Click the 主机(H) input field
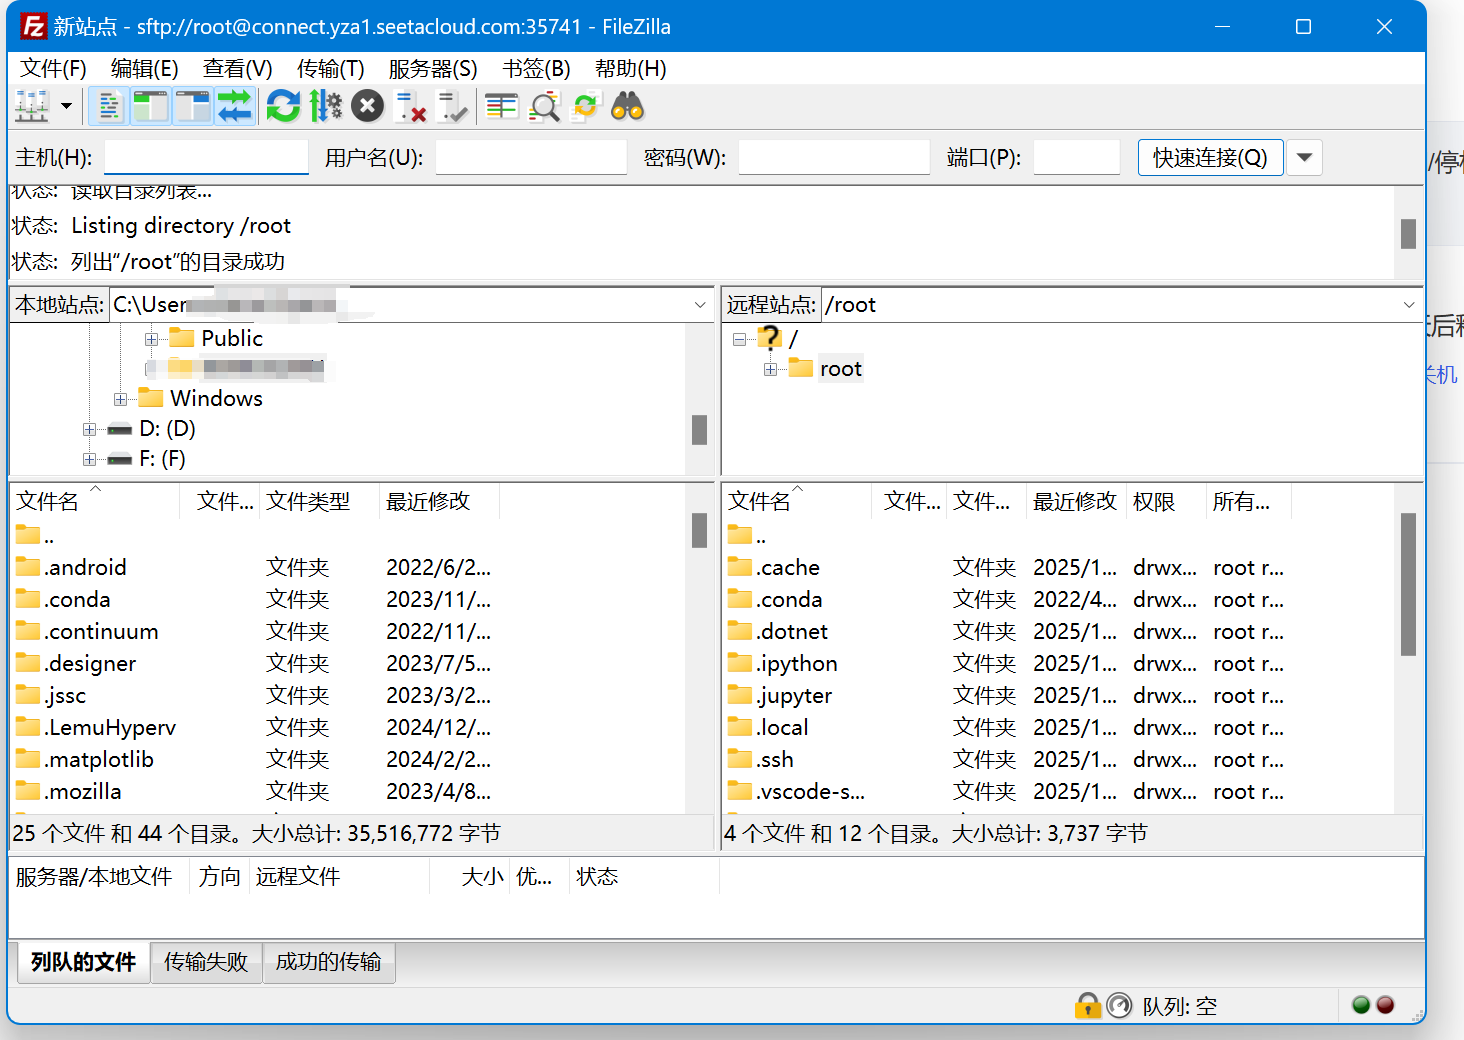1464x1040 pixels. pos(206,157)
